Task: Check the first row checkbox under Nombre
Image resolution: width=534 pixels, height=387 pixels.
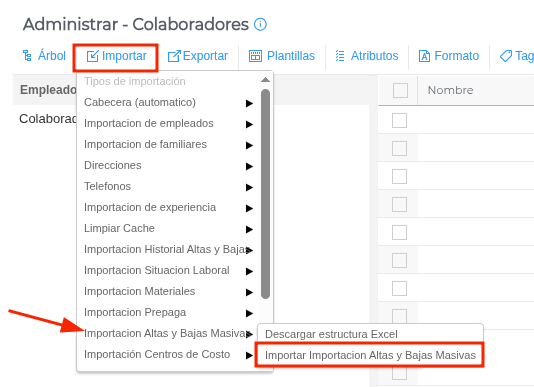Action: click(399, 121)
